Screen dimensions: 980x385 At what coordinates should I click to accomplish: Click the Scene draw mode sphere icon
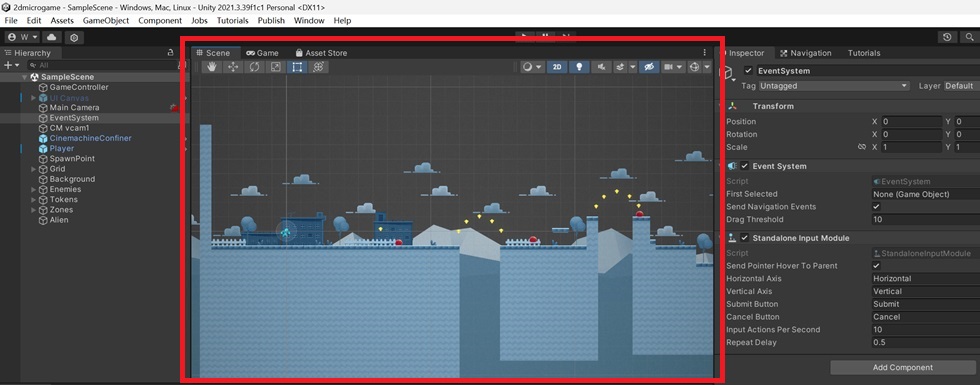pos(528,67)
